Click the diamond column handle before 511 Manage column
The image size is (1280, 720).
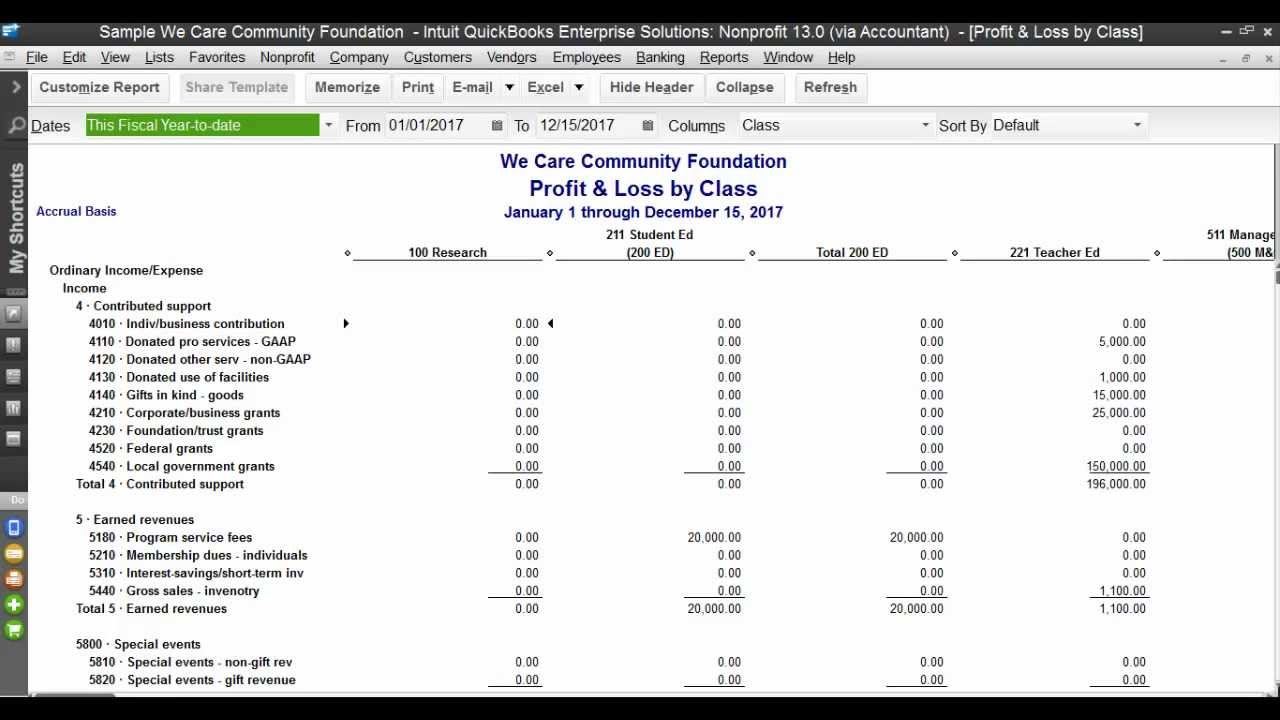tap(1157, 253)
